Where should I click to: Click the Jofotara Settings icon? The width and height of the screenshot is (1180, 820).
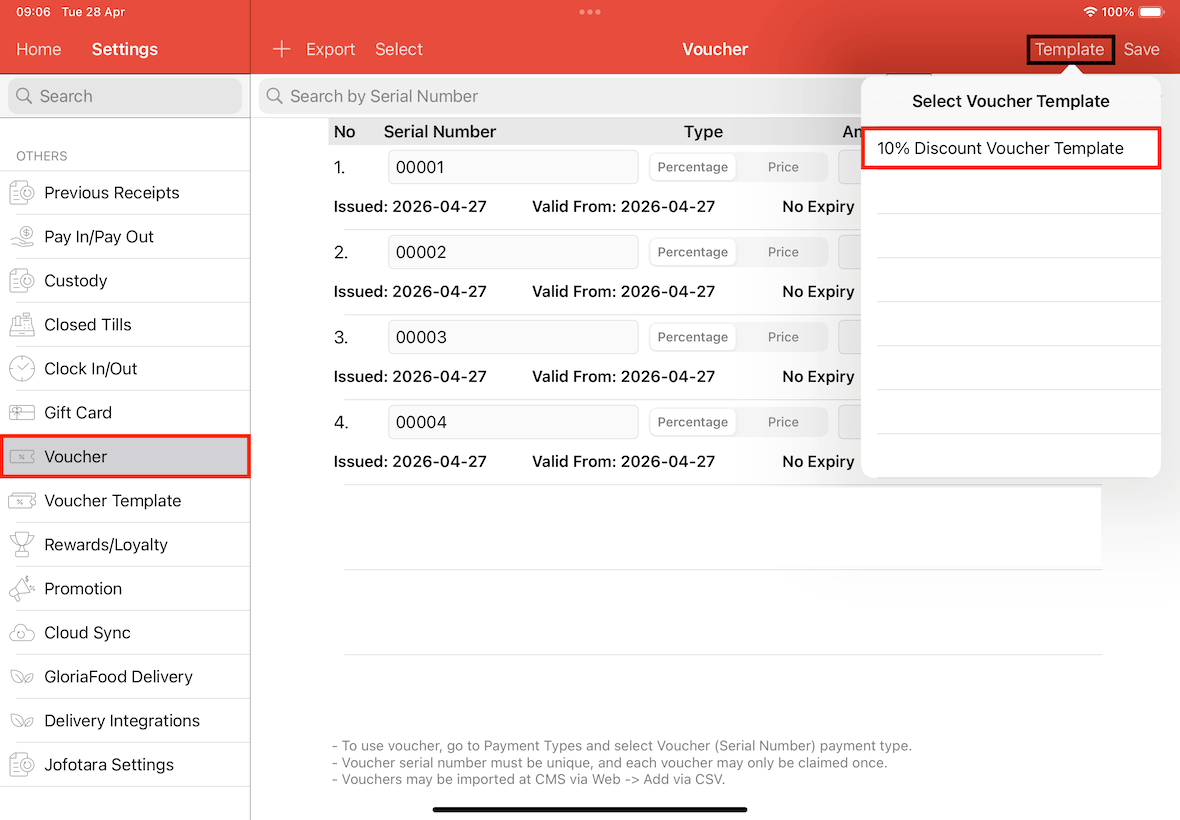(x=22, y=765)
